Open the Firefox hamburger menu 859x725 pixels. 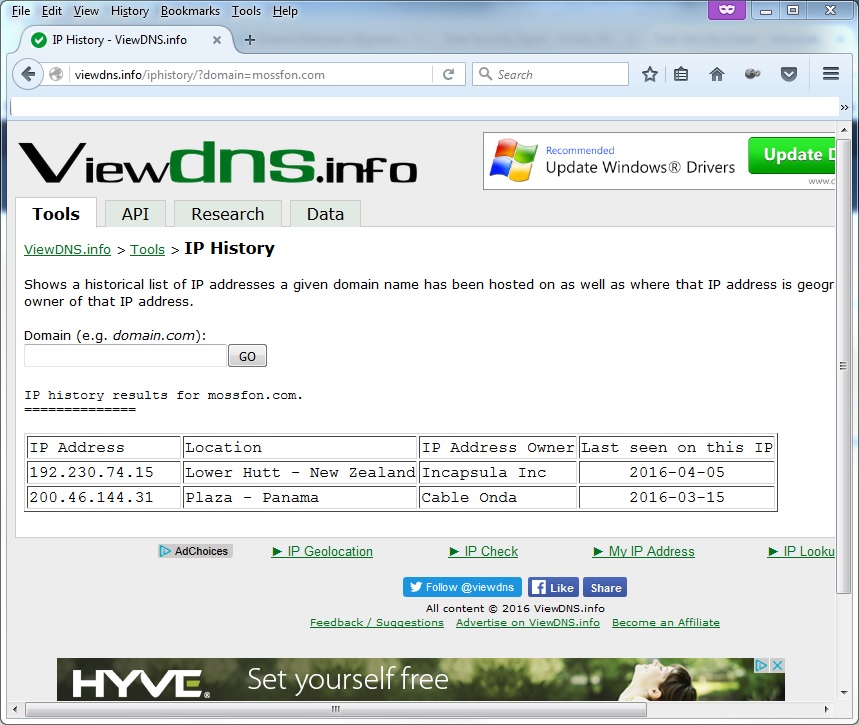(830, 74)
